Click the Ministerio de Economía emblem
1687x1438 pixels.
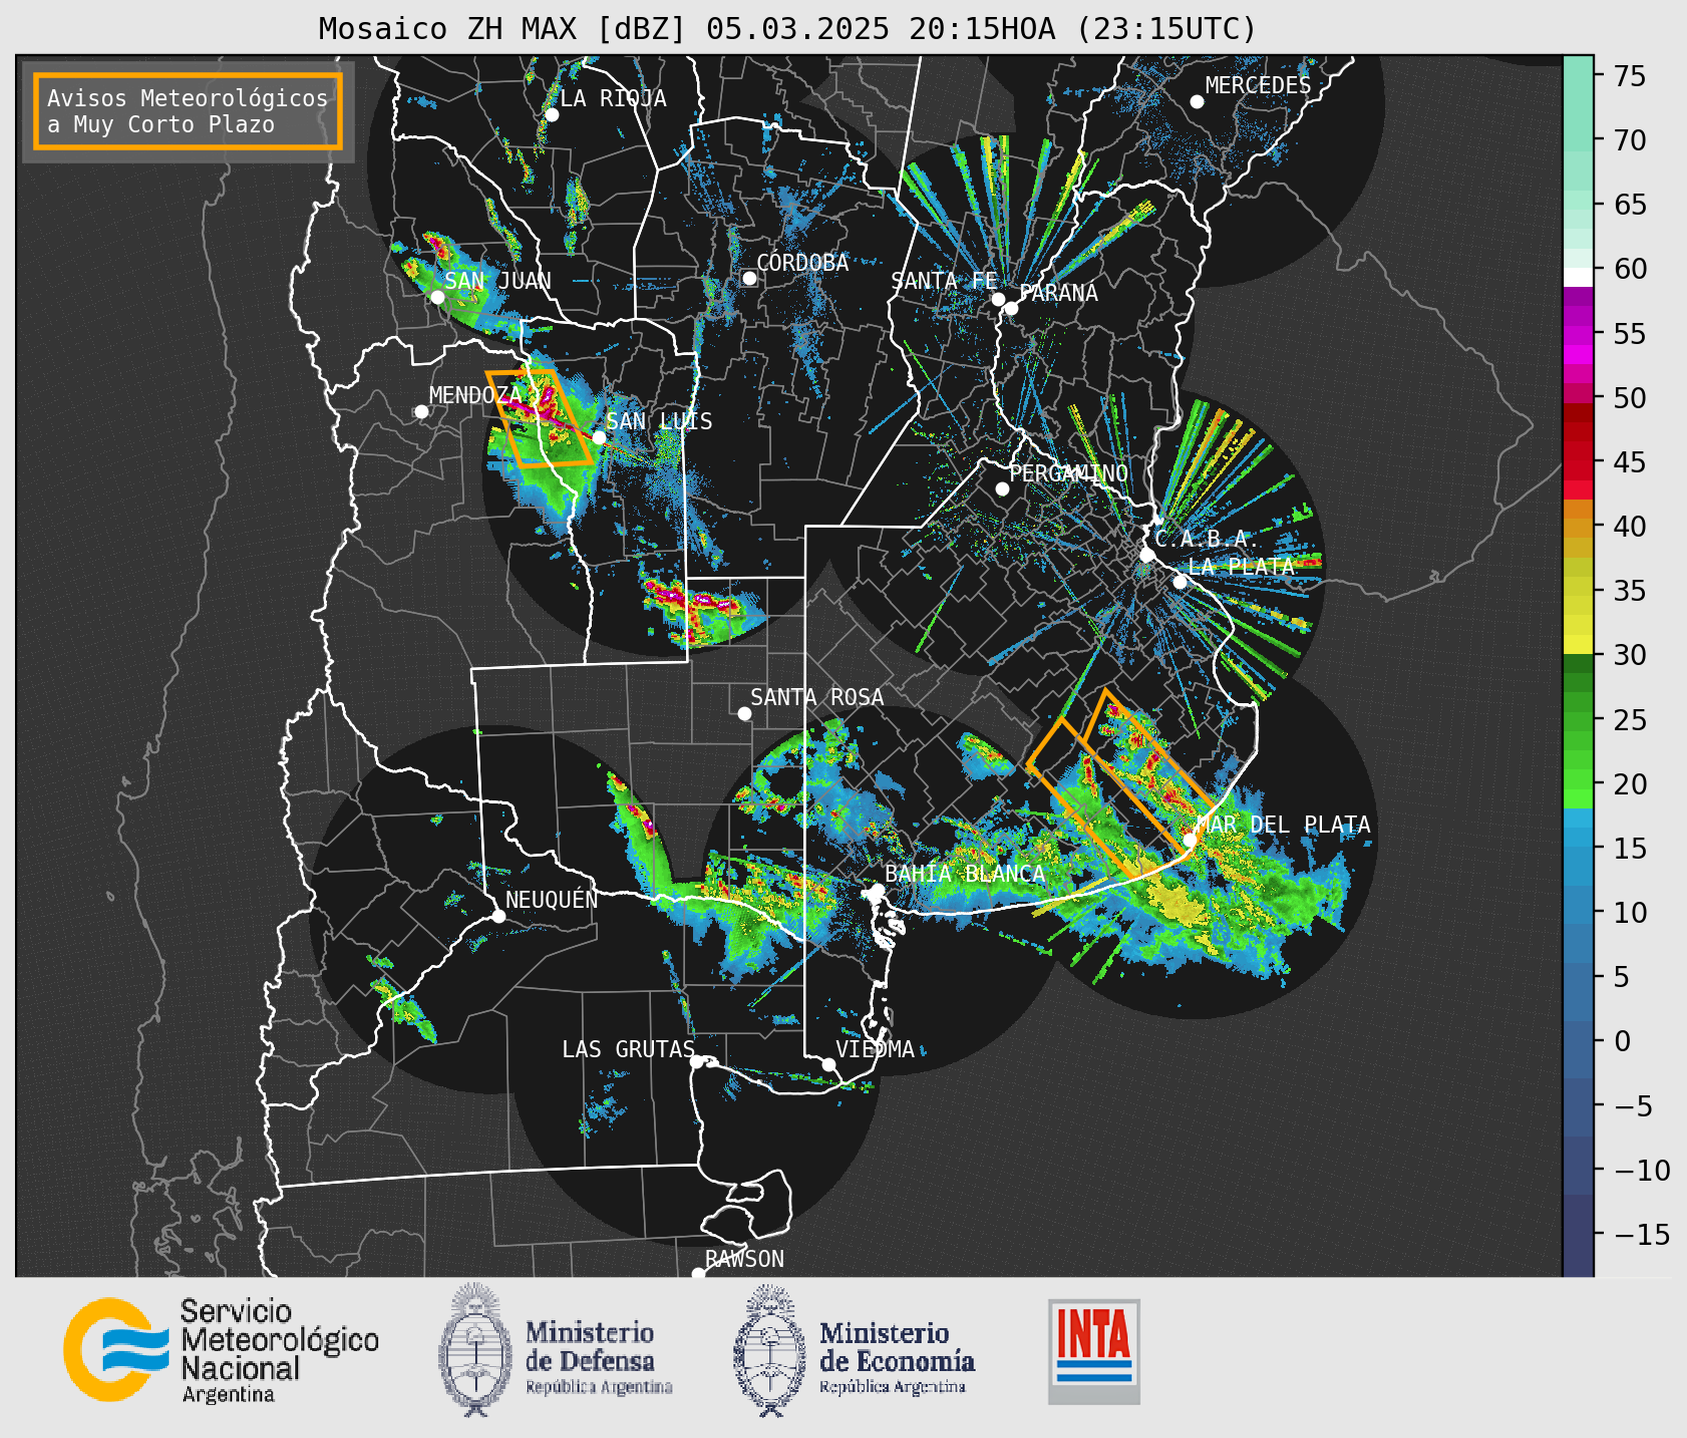[770, 1349]
